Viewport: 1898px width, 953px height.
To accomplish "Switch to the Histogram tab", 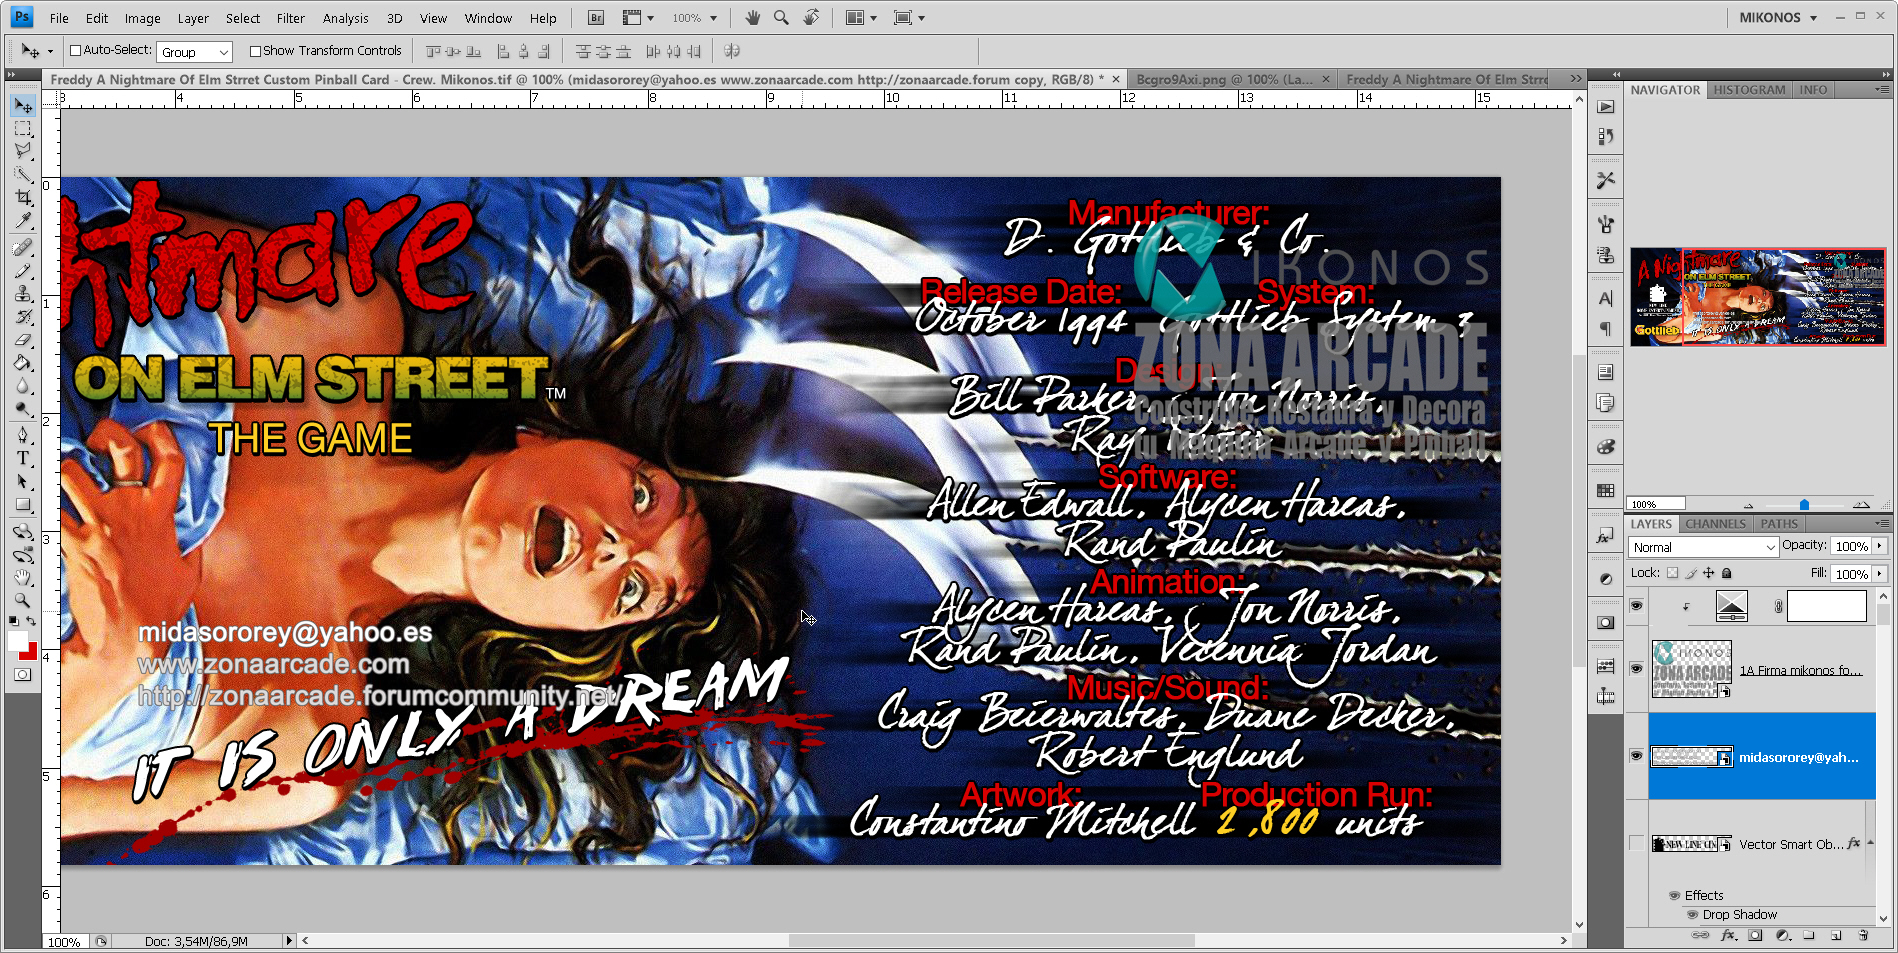I will click(1749, 90).
